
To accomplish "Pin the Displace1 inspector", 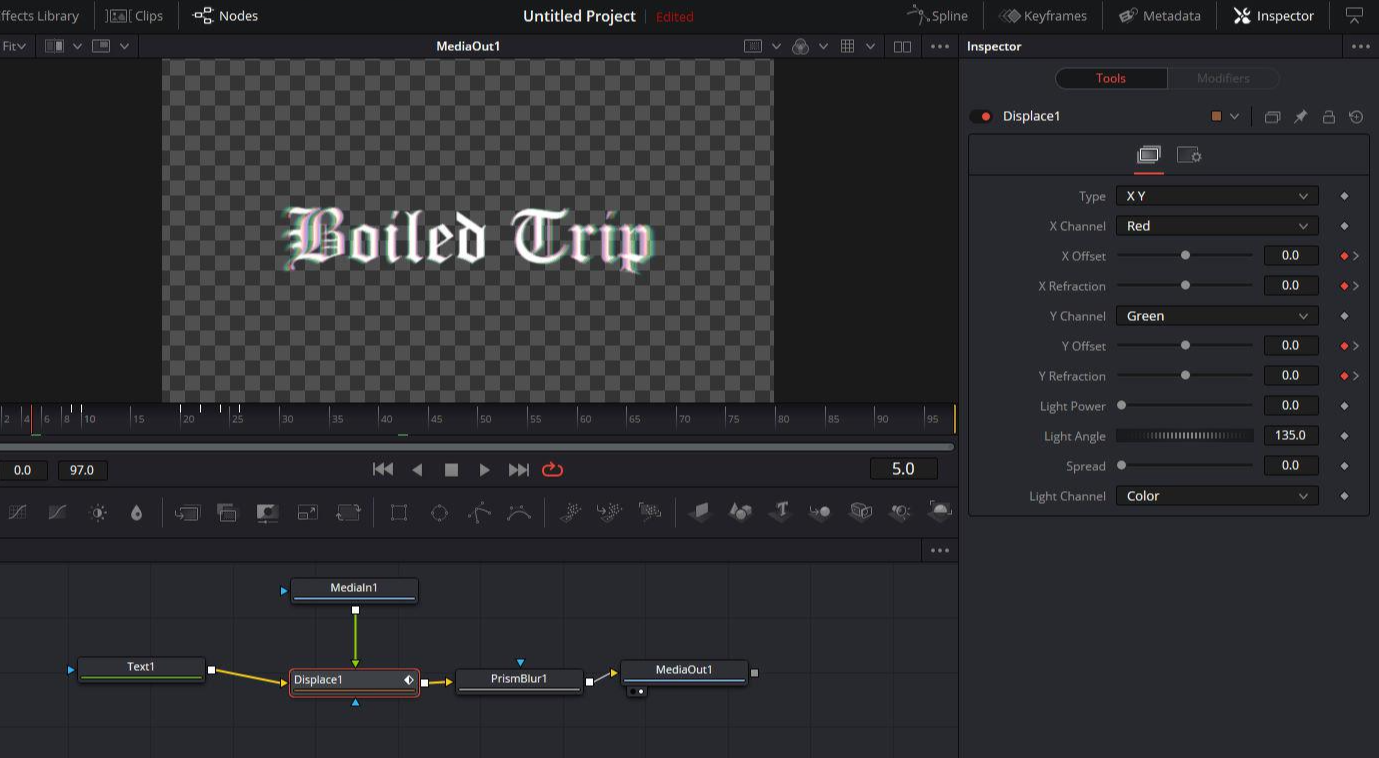I will click(1300, 117).
